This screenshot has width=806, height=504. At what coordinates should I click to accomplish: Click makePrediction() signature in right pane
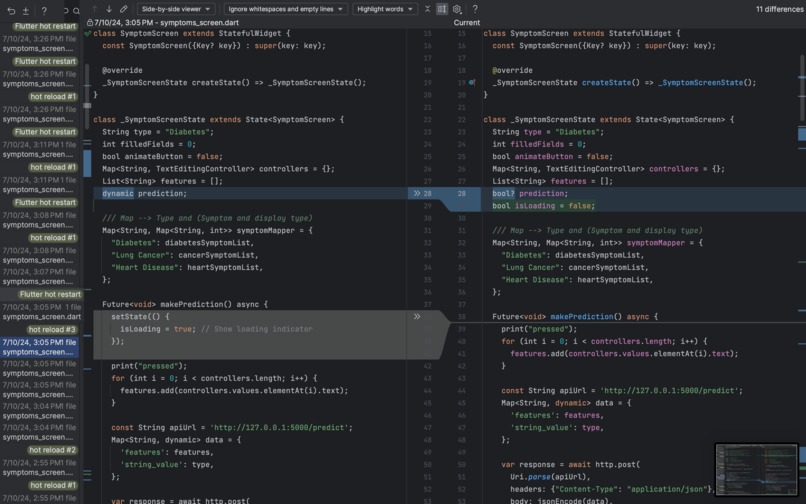[x=575, y=317]
